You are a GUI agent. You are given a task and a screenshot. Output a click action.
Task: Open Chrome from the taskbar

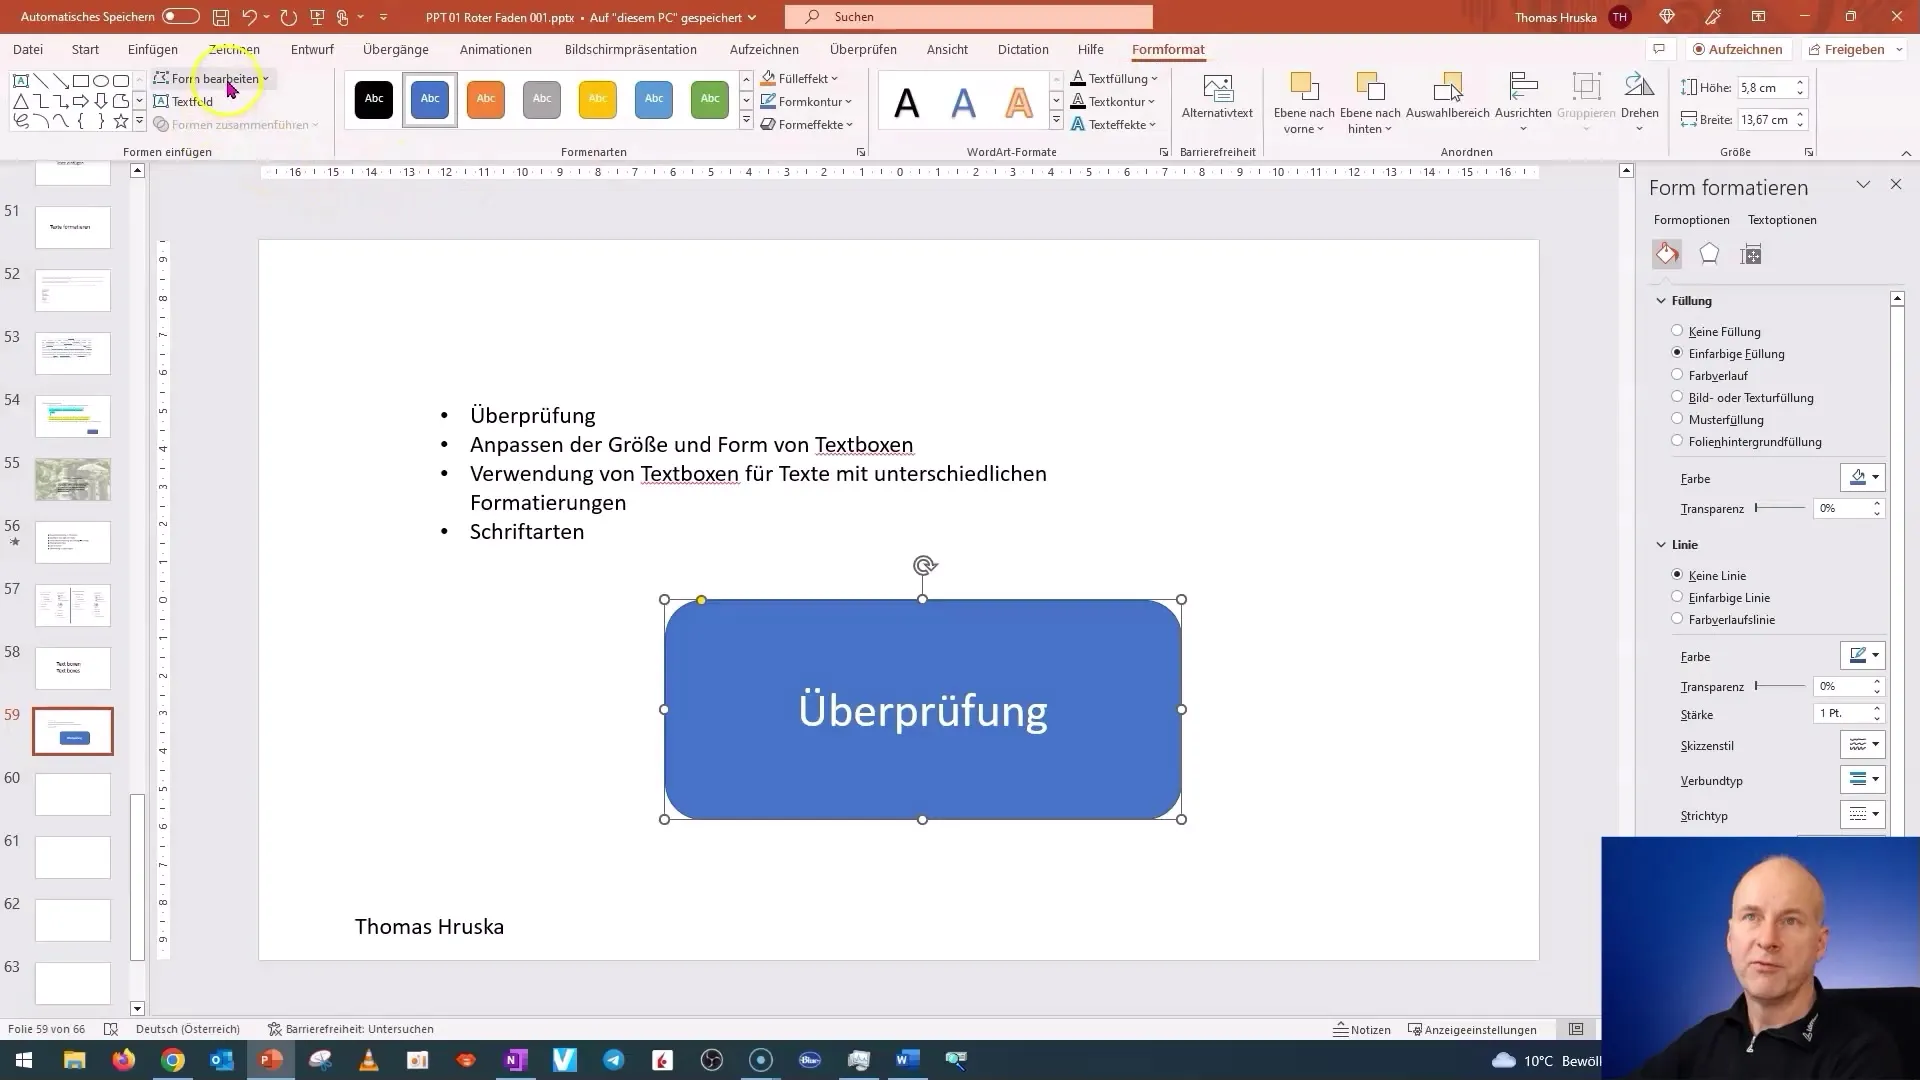tap(173, 1060)
